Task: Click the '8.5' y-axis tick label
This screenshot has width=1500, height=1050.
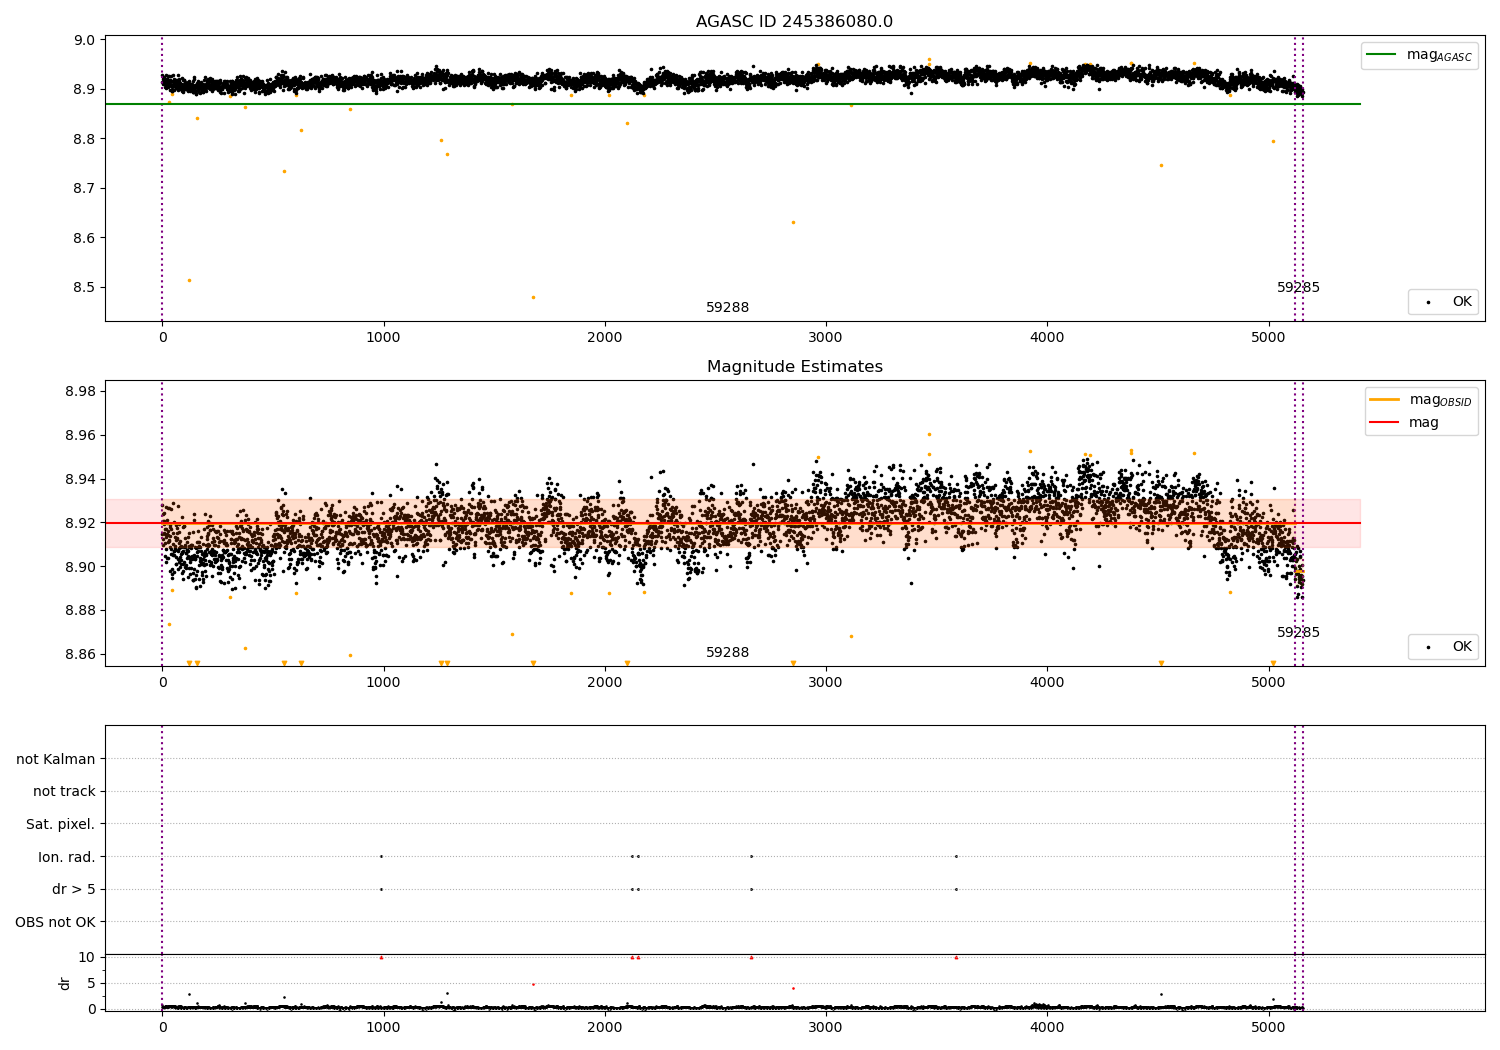Action: coord(84,288)
